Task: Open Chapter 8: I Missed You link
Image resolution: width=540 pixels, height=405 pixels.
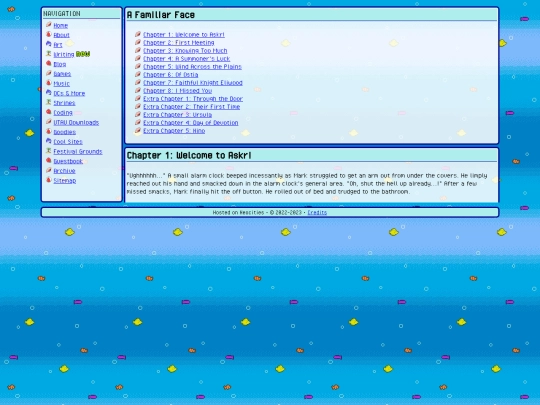Action: (x=178, y=91)
